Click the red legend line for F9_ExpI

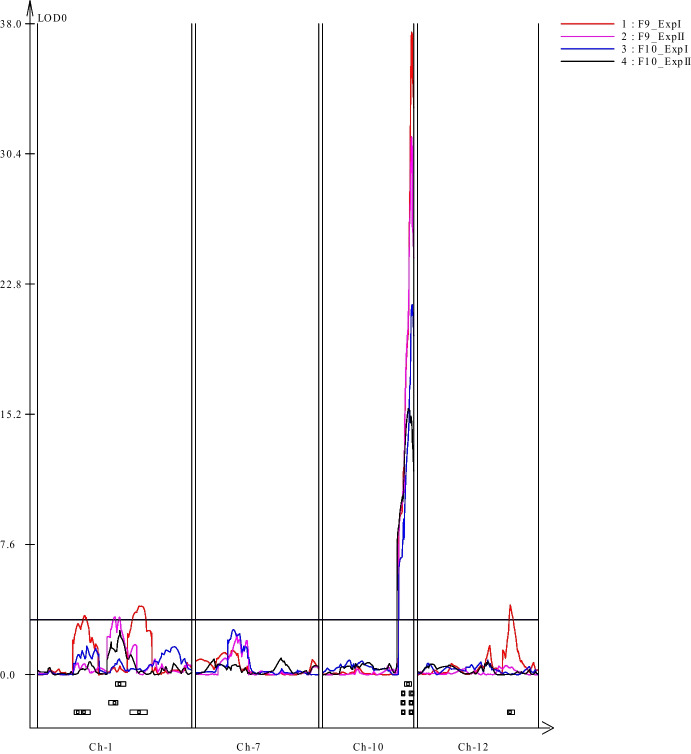pos(588,24)
